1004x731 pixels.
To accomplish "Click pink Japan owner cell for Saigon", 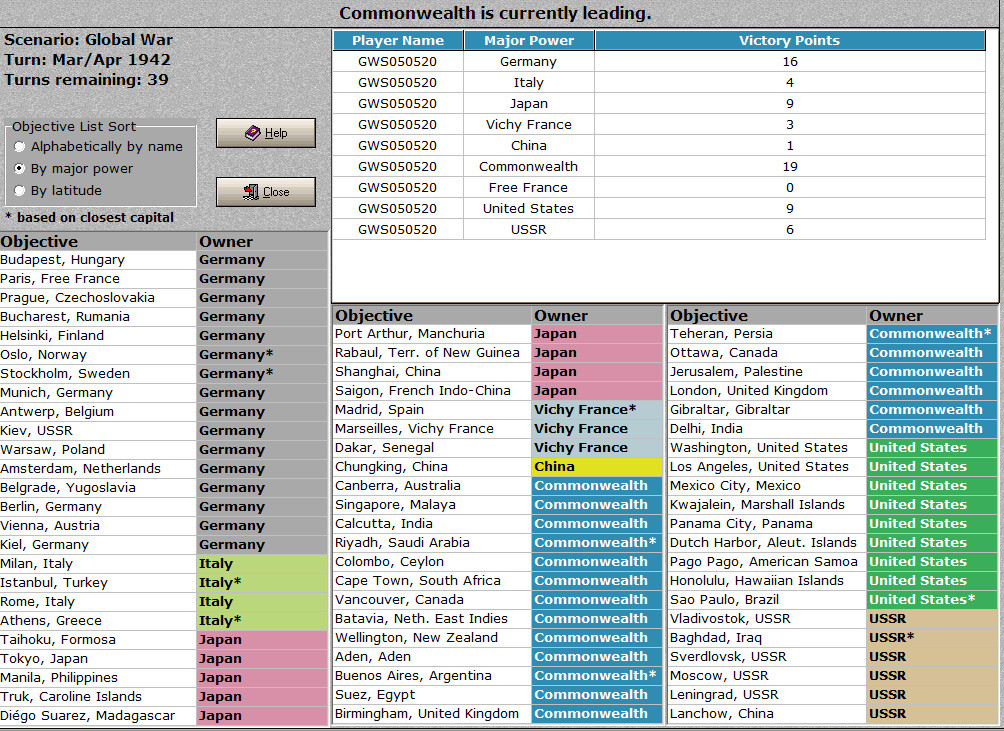I will 597,390.
